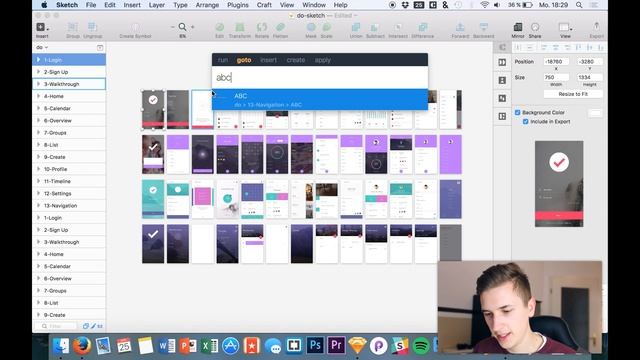Switch to the run tab
The height and width of the screenshot is (360, 640).
click(x=223, y=60)
